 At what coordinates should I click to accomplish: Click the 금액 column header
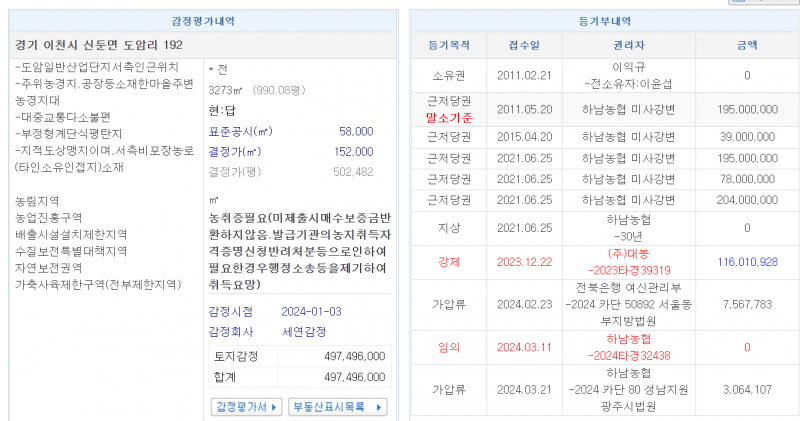click(x=747, y=45)
